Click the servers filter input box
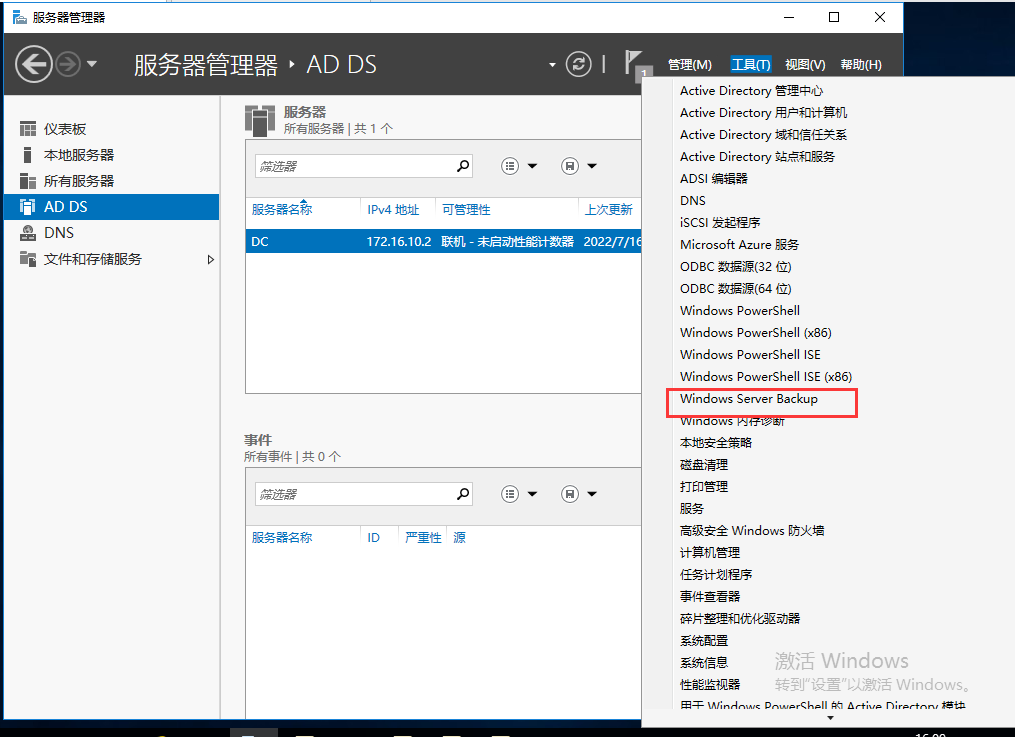This screenshot has width=1015, height=737. tap(355, 166)
